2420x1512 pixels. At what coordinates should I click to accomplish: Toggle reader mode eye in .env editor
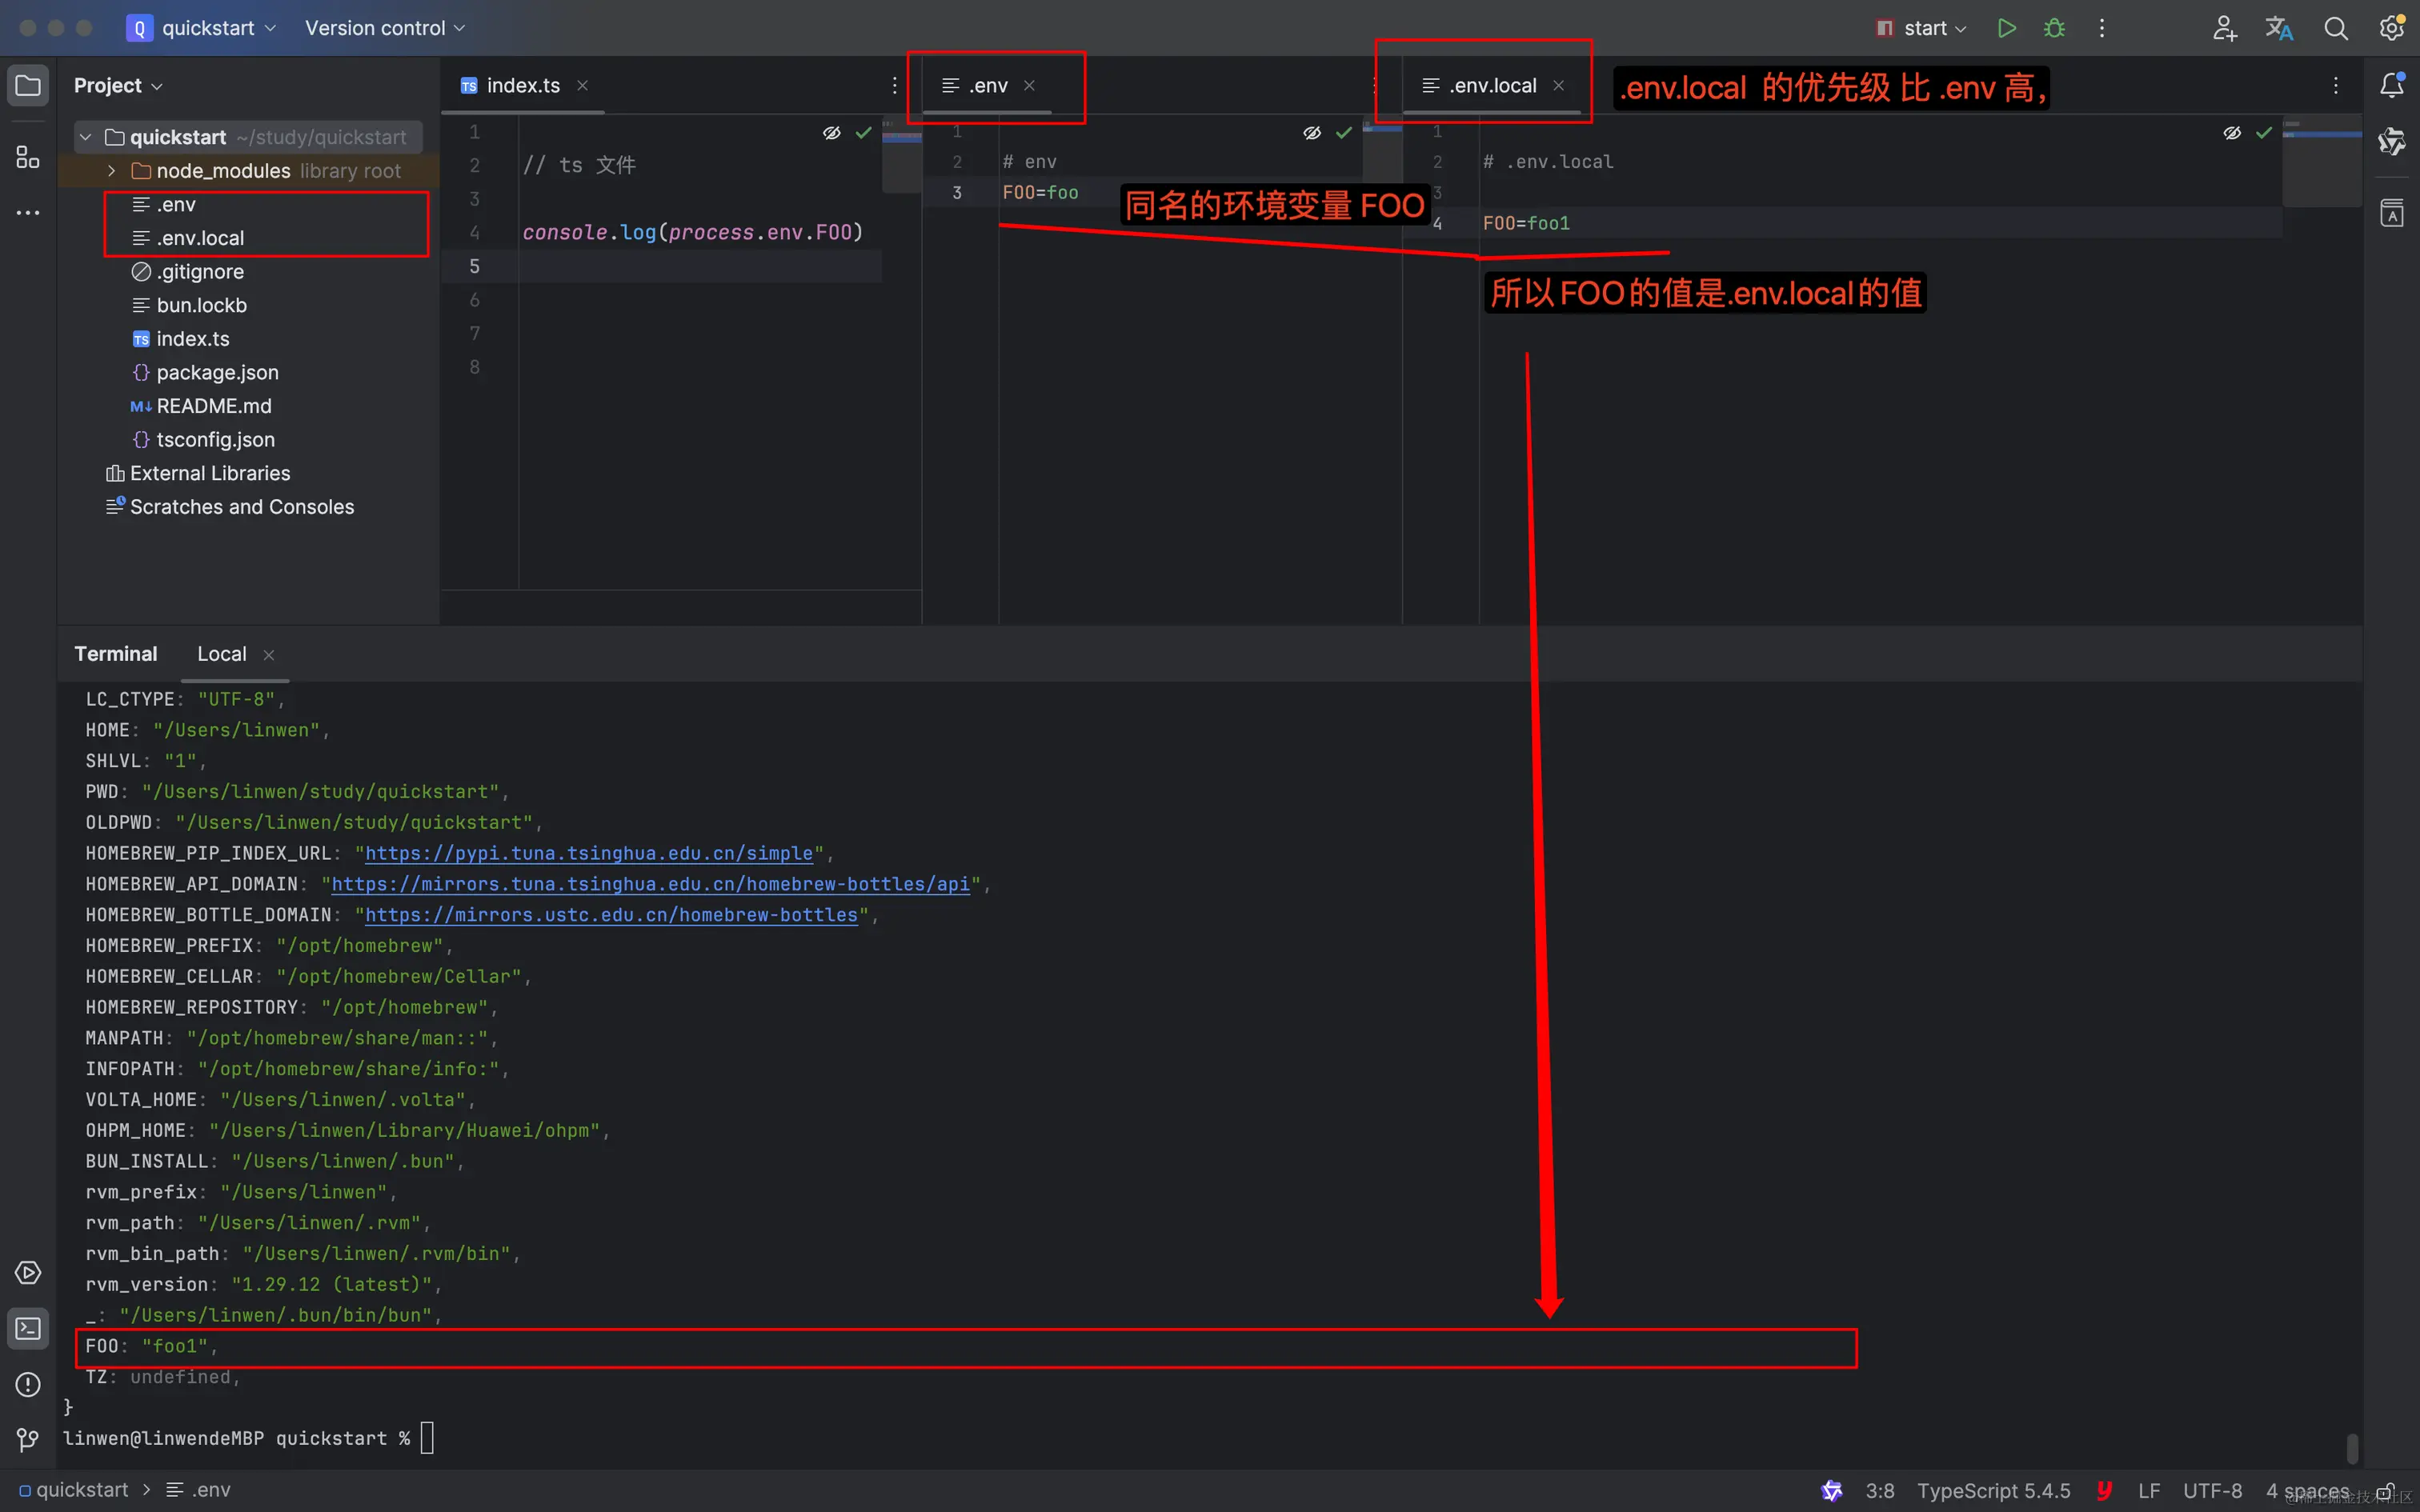[1312, 132]
